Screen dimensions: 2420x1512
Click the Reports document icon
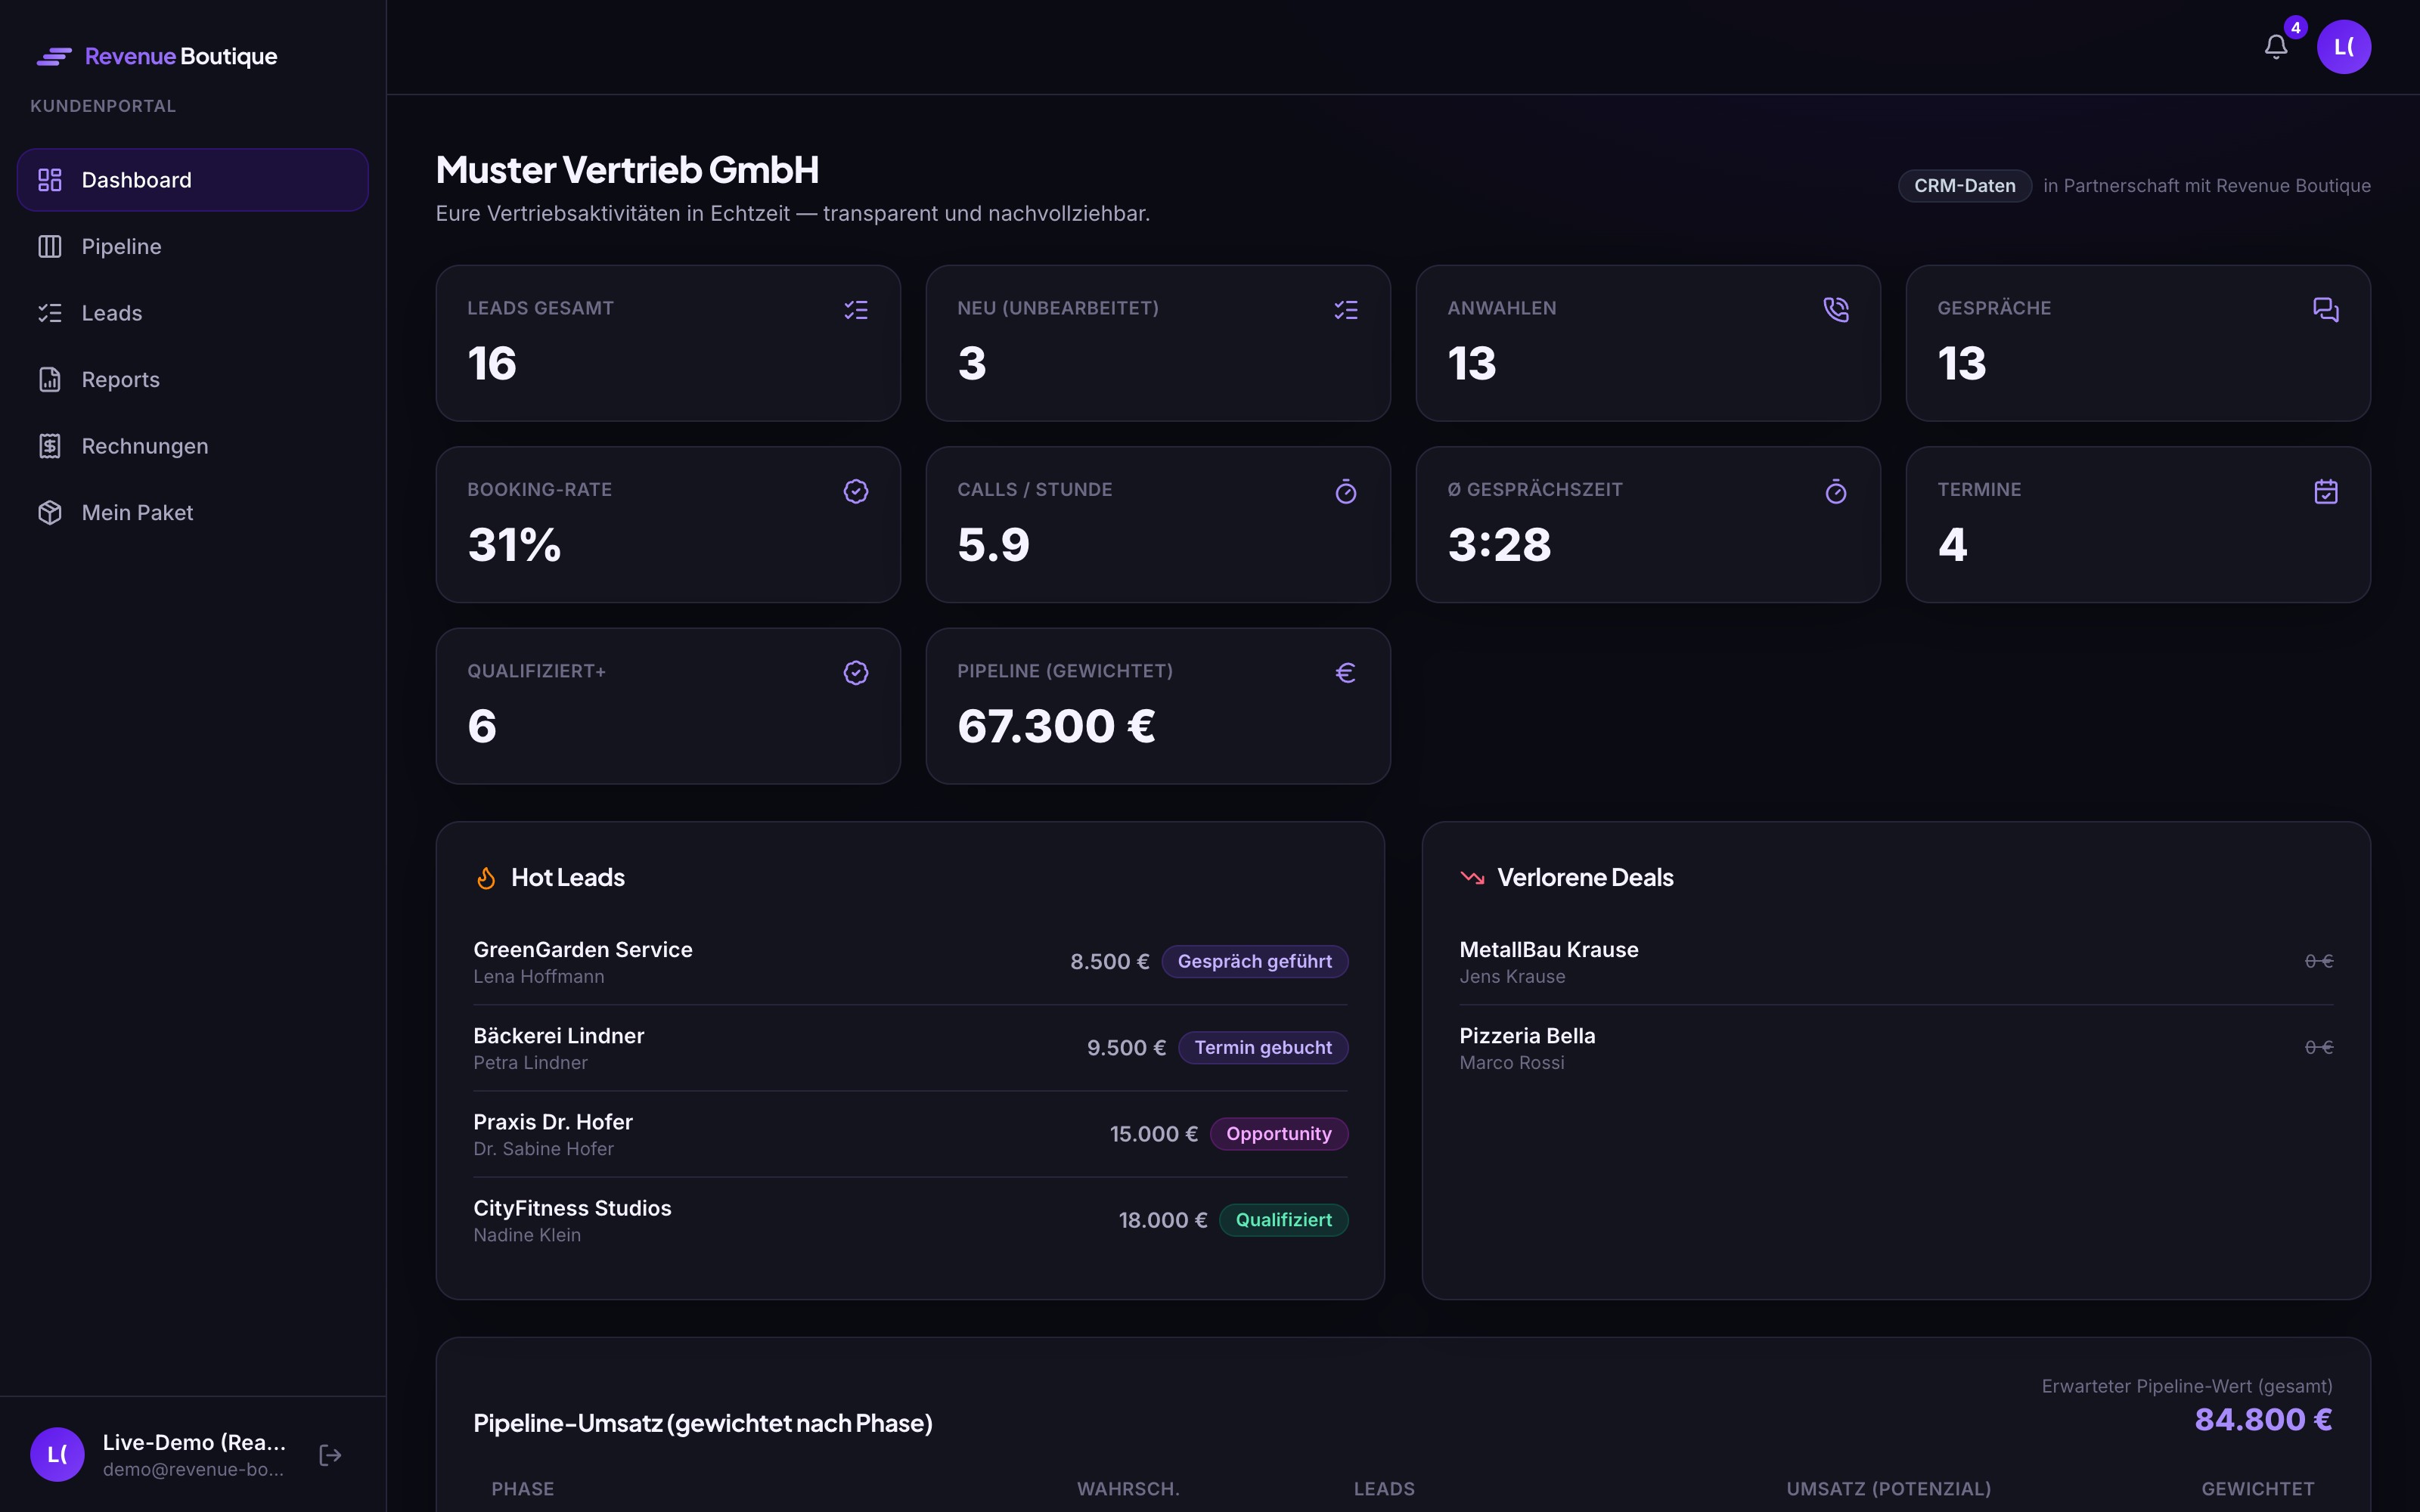[x=50, y=380]
